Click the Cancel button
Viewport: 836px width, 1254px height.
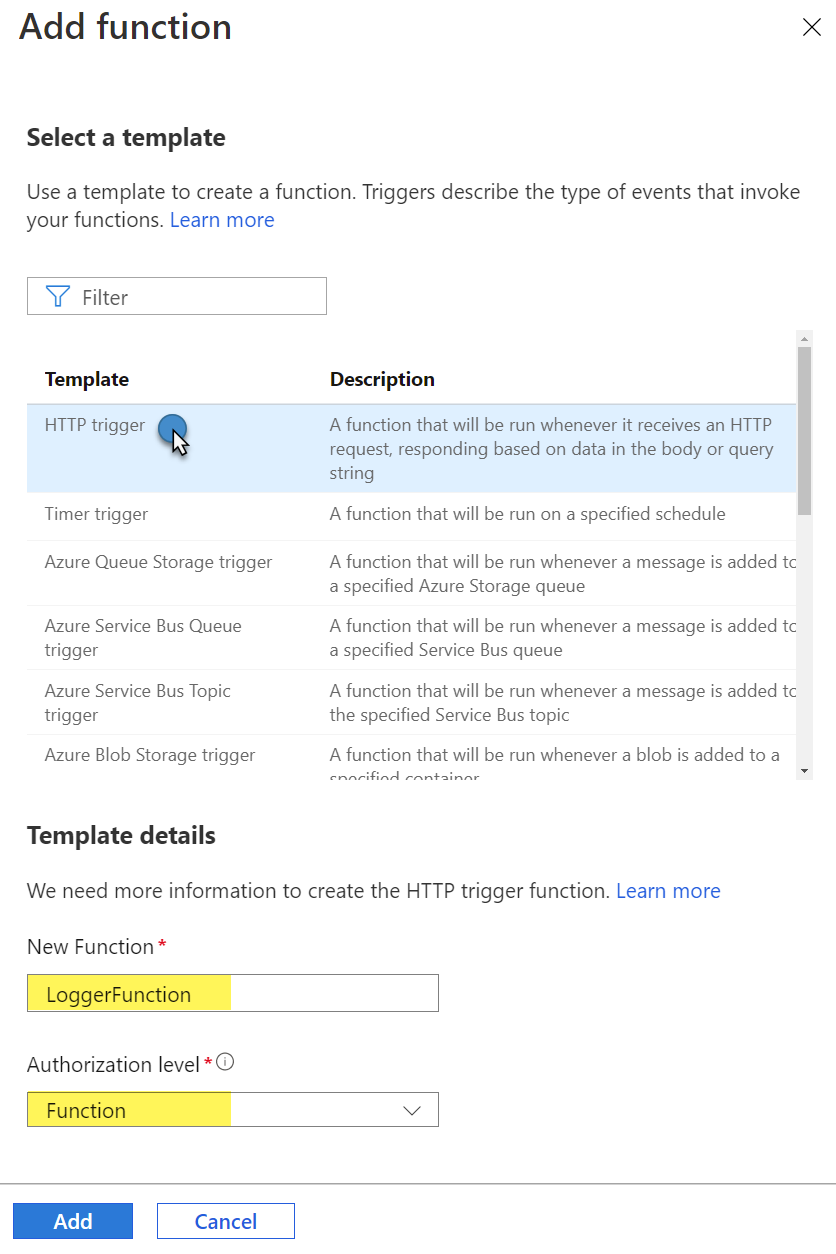pos(226,1221)
